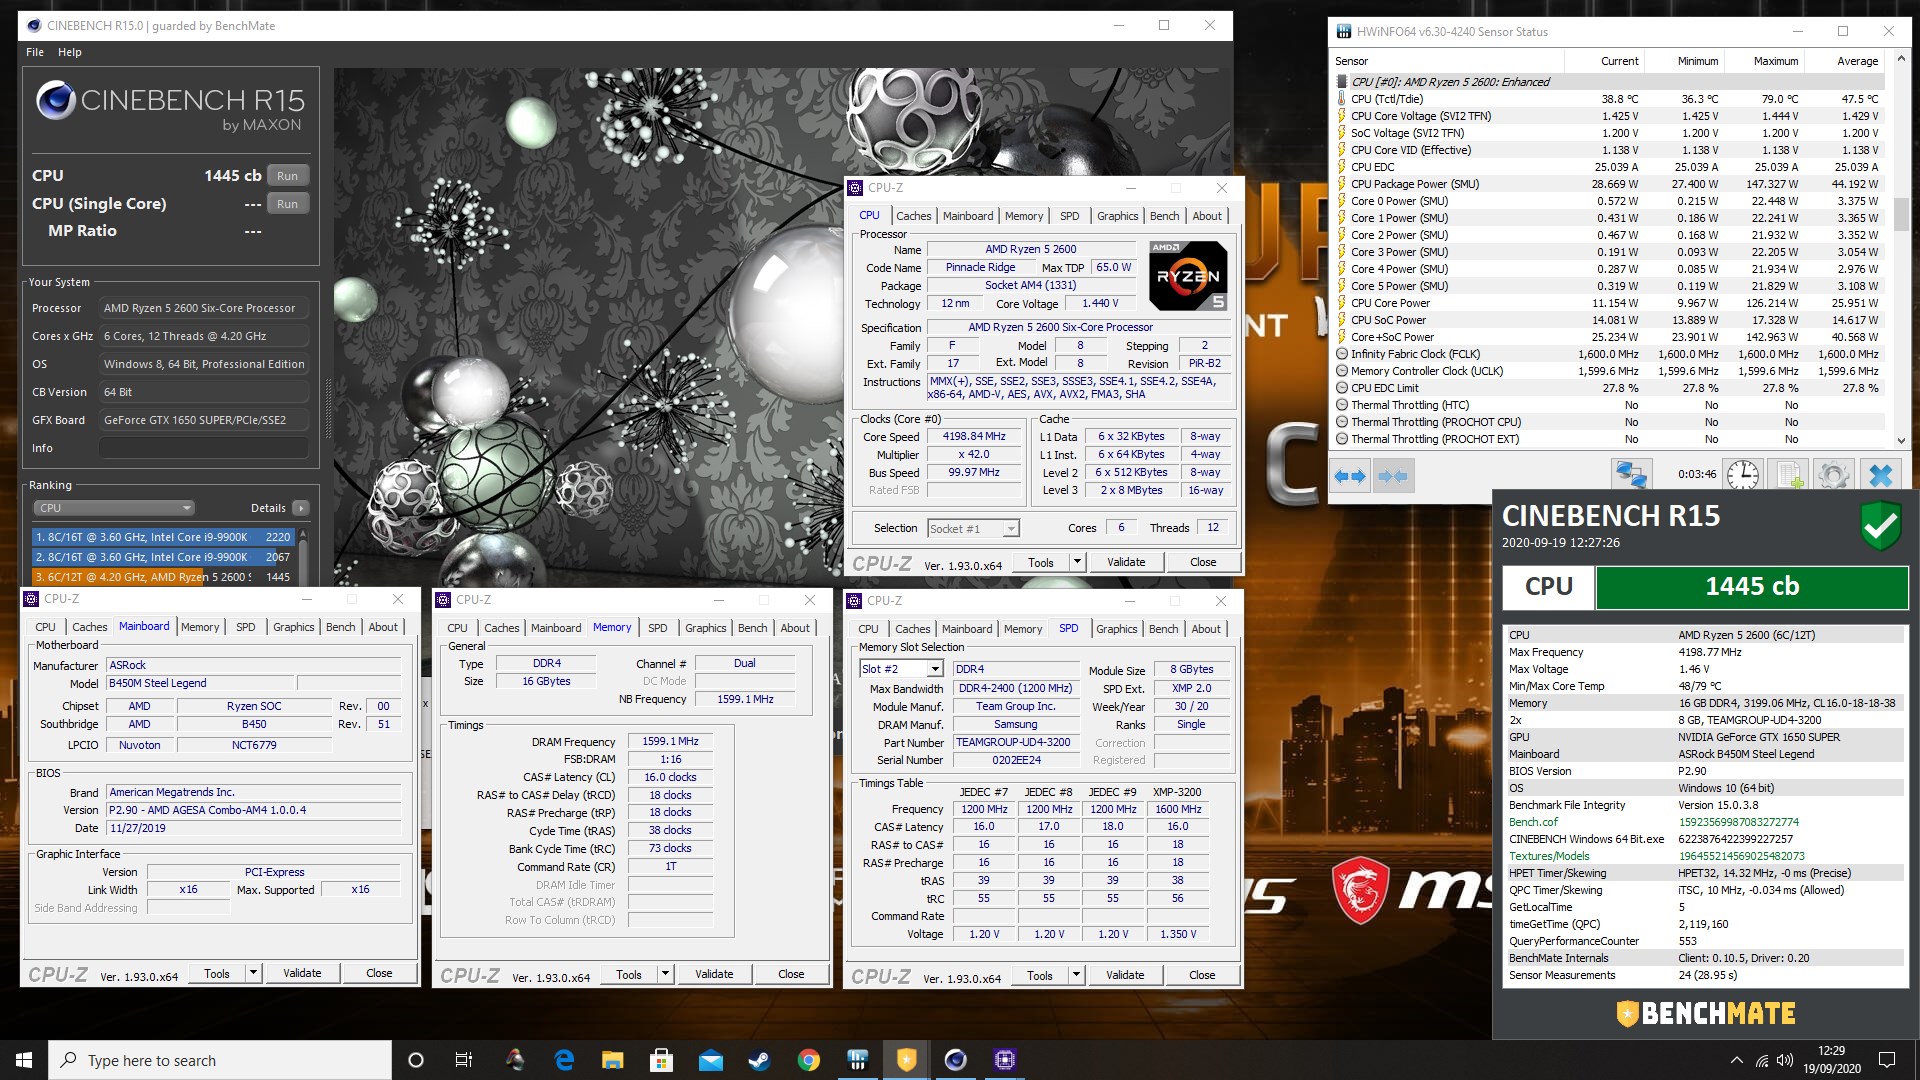Open About tab in CPU-Z SPD window
Viewport: 1920px width, 1080px height.
click(1206, 629)
